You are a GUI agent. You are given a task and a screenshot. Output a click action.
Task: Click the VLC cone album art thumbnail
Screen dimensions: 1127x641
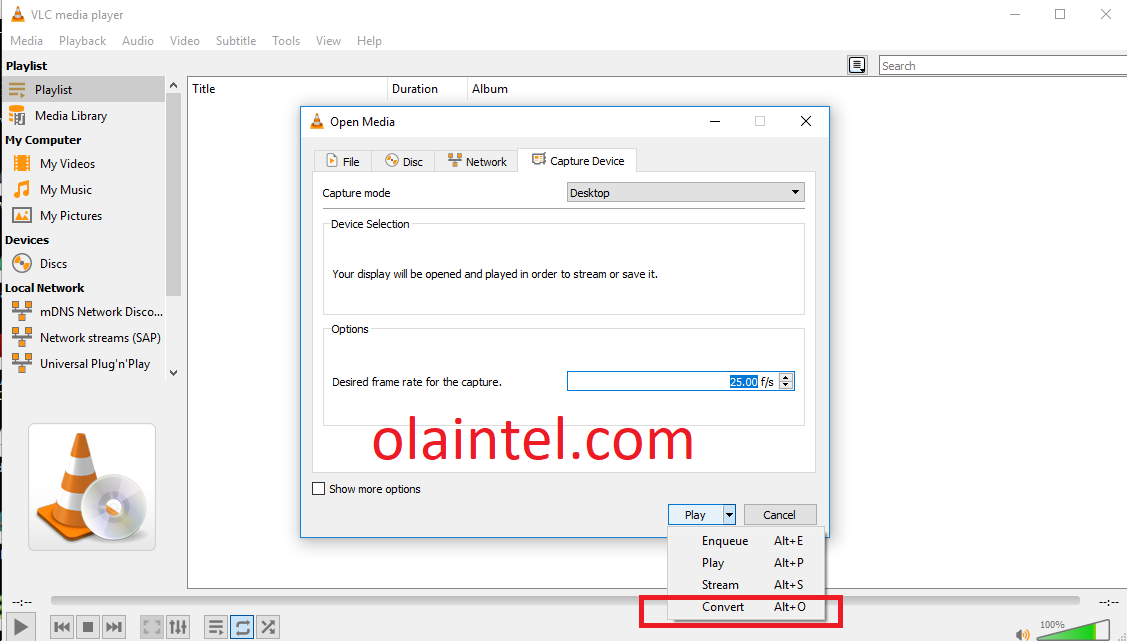pyautogui.click(x=92, y=487)
